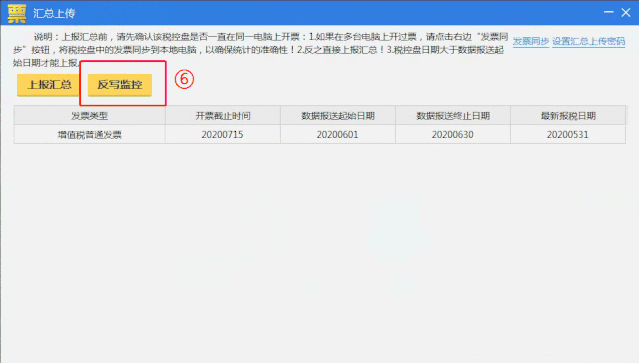The height and width of the screenshot is (363, 639).
Task: Select the cell showing 20200601
Action: [338, 134]
